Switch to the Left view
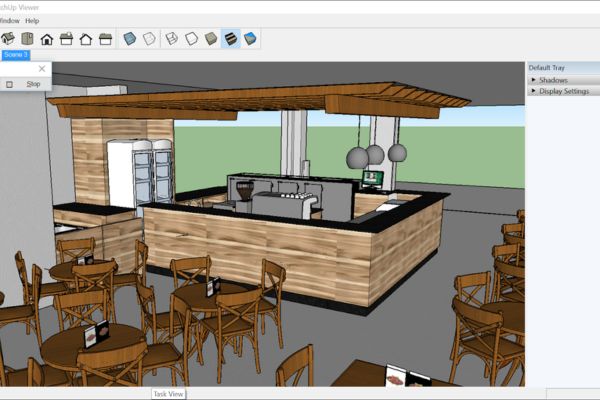Image resolution: width=600 pixels, height=400 pixels. click(x=105, y=39)
